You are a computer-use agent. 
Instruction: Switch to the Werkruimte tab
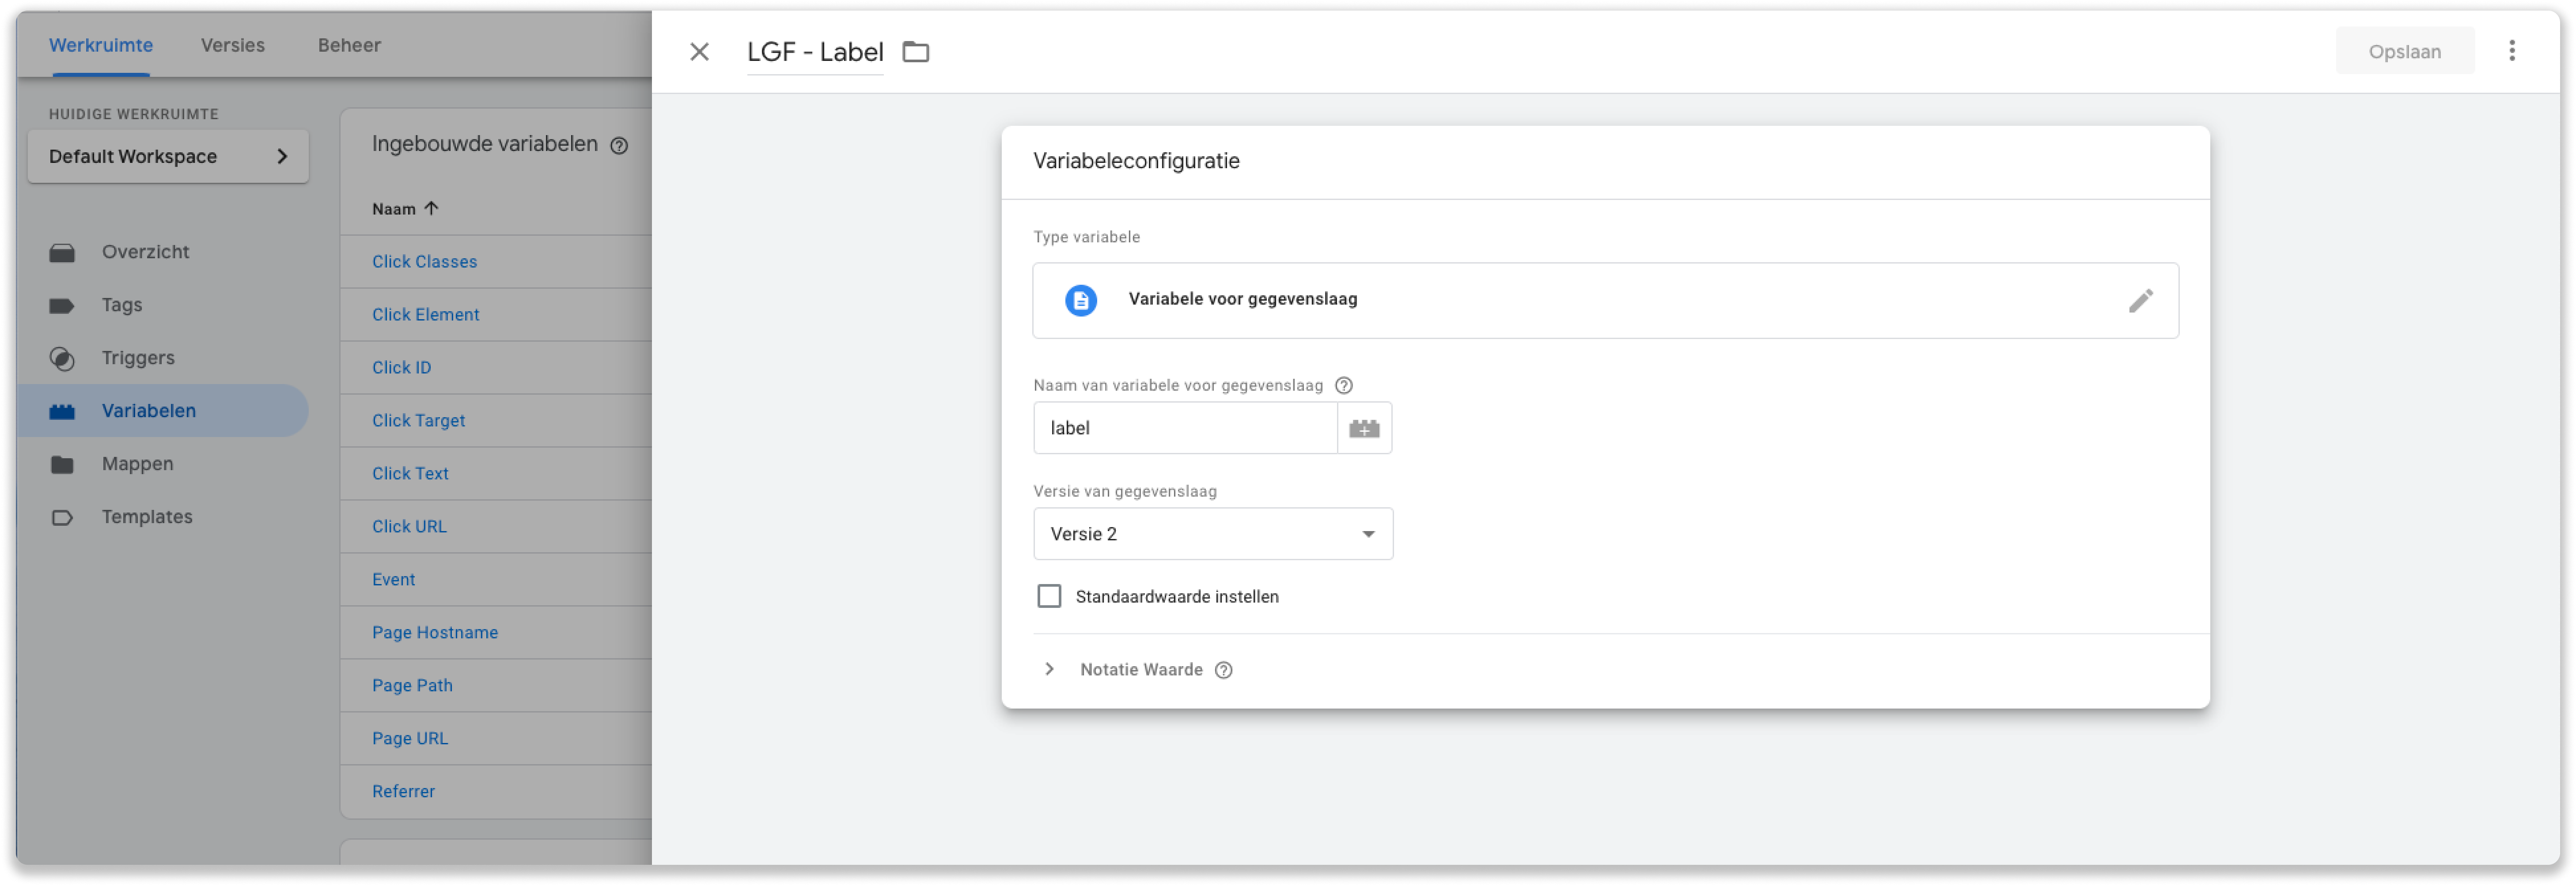(101, 45)
